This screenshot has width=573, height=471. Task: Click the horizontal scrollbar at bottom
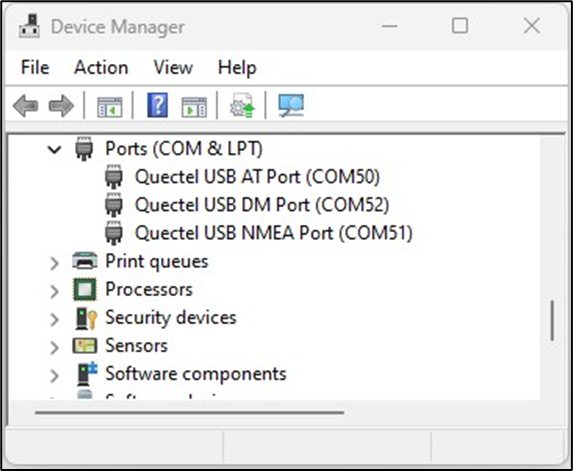(189, 413)
